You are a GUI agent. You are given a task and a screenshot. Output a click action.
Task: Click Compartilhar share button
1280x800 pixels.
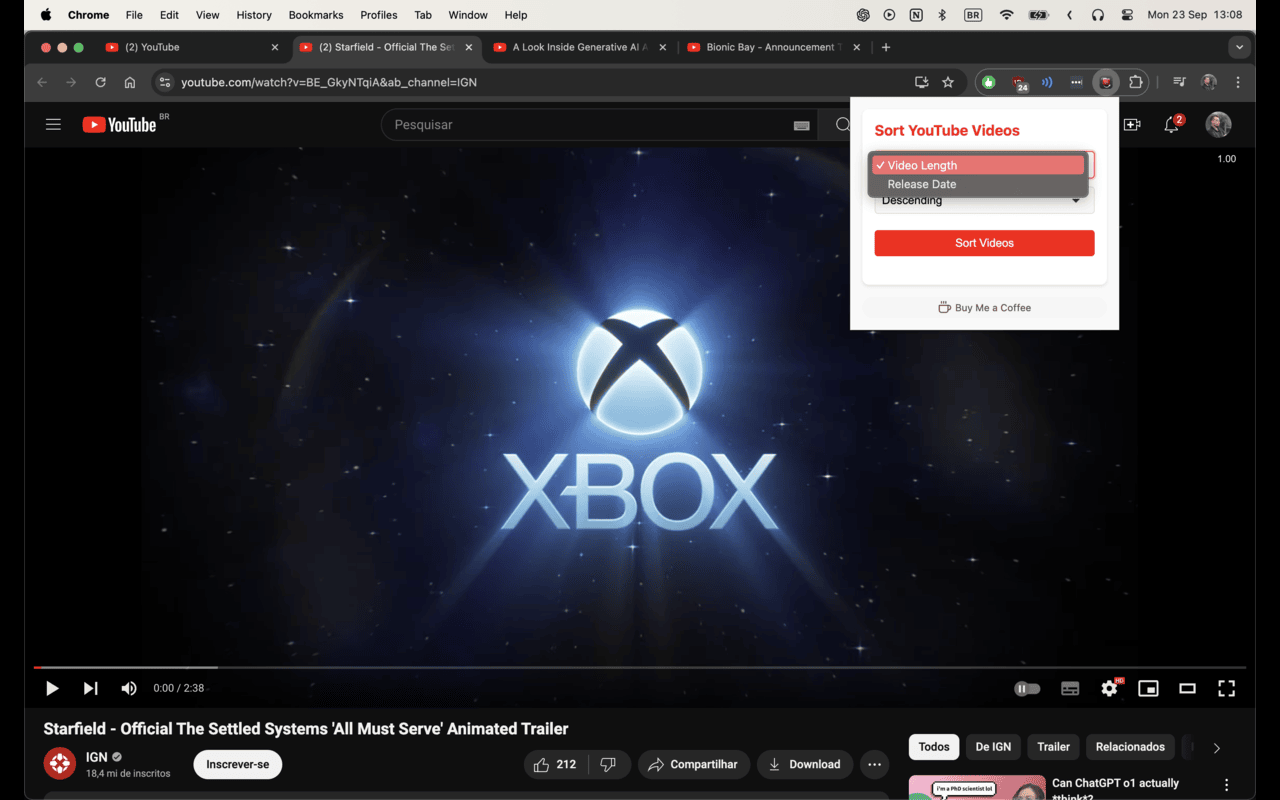[694, 764]
